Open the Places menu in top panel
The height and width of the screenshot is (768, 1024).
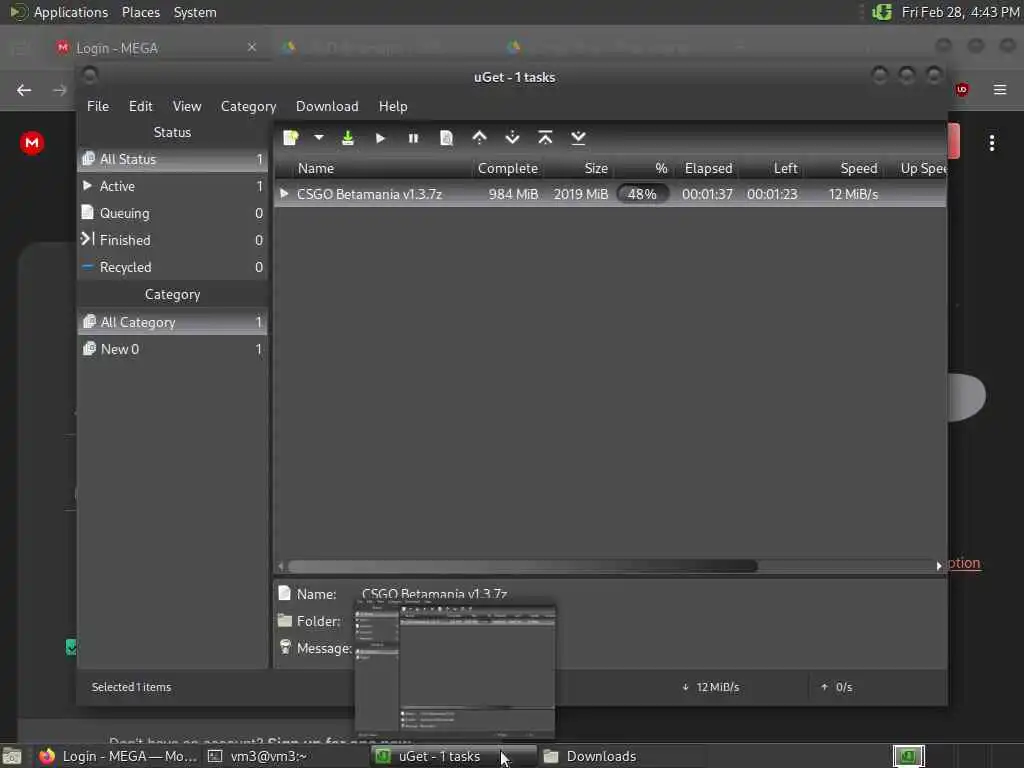(140, 12)
